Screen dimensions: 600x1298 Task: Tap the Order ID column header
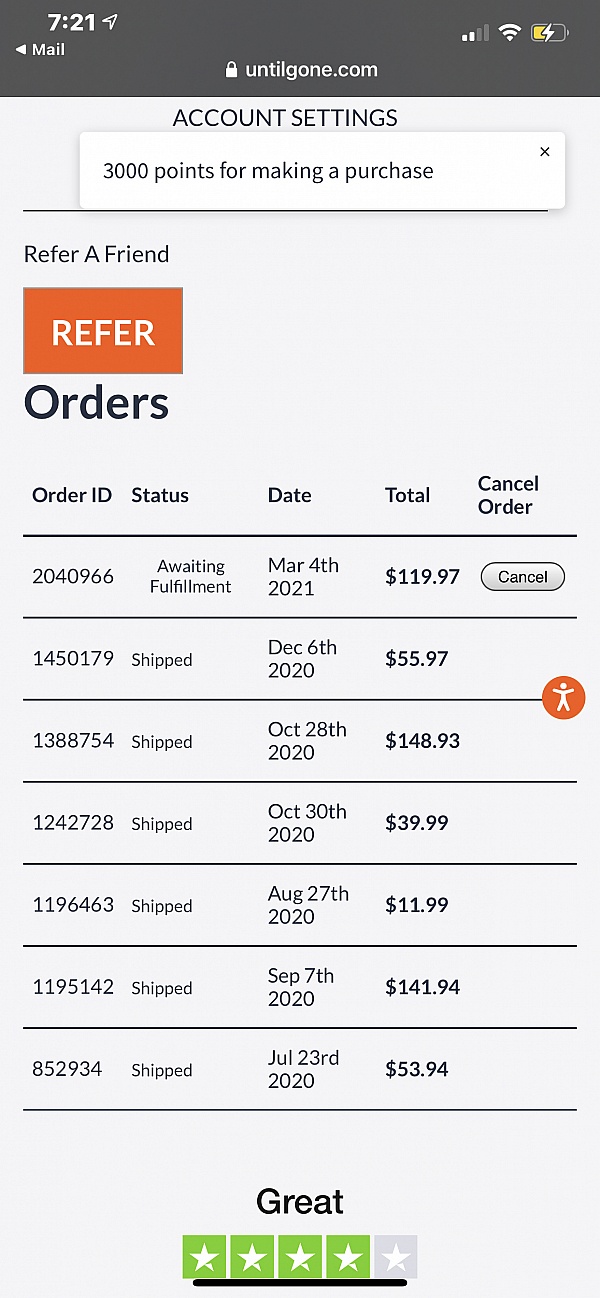(72, 495)
